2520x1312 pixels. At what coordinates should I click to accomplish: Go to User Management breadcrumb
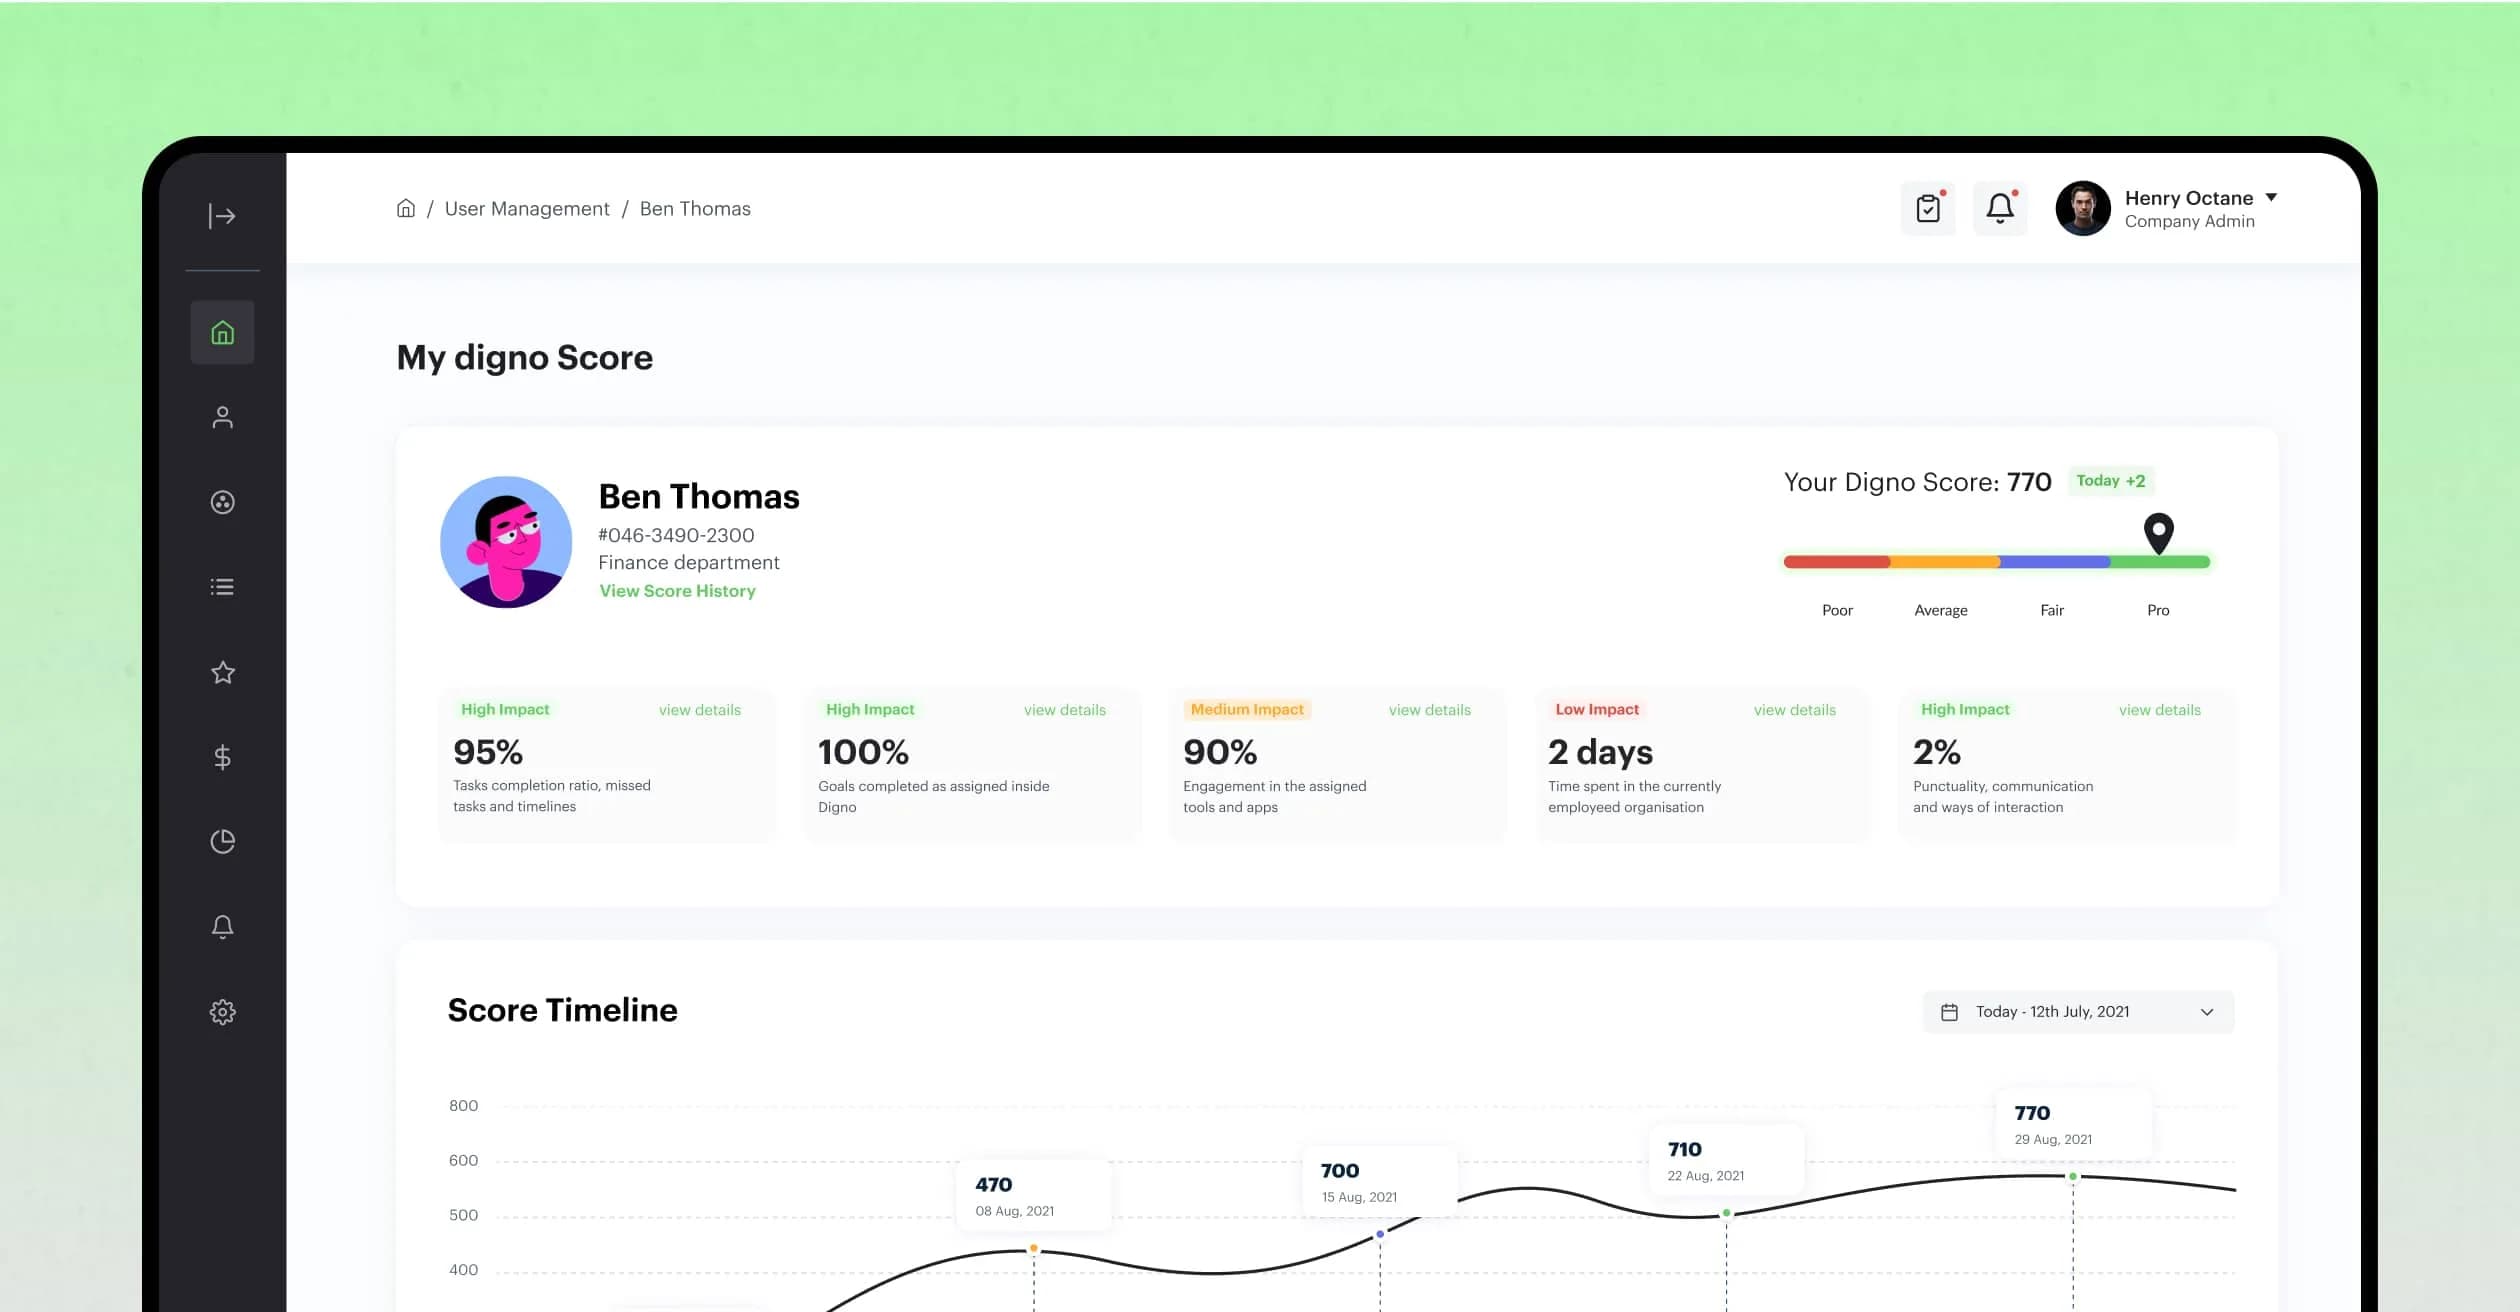click(527, 208)
